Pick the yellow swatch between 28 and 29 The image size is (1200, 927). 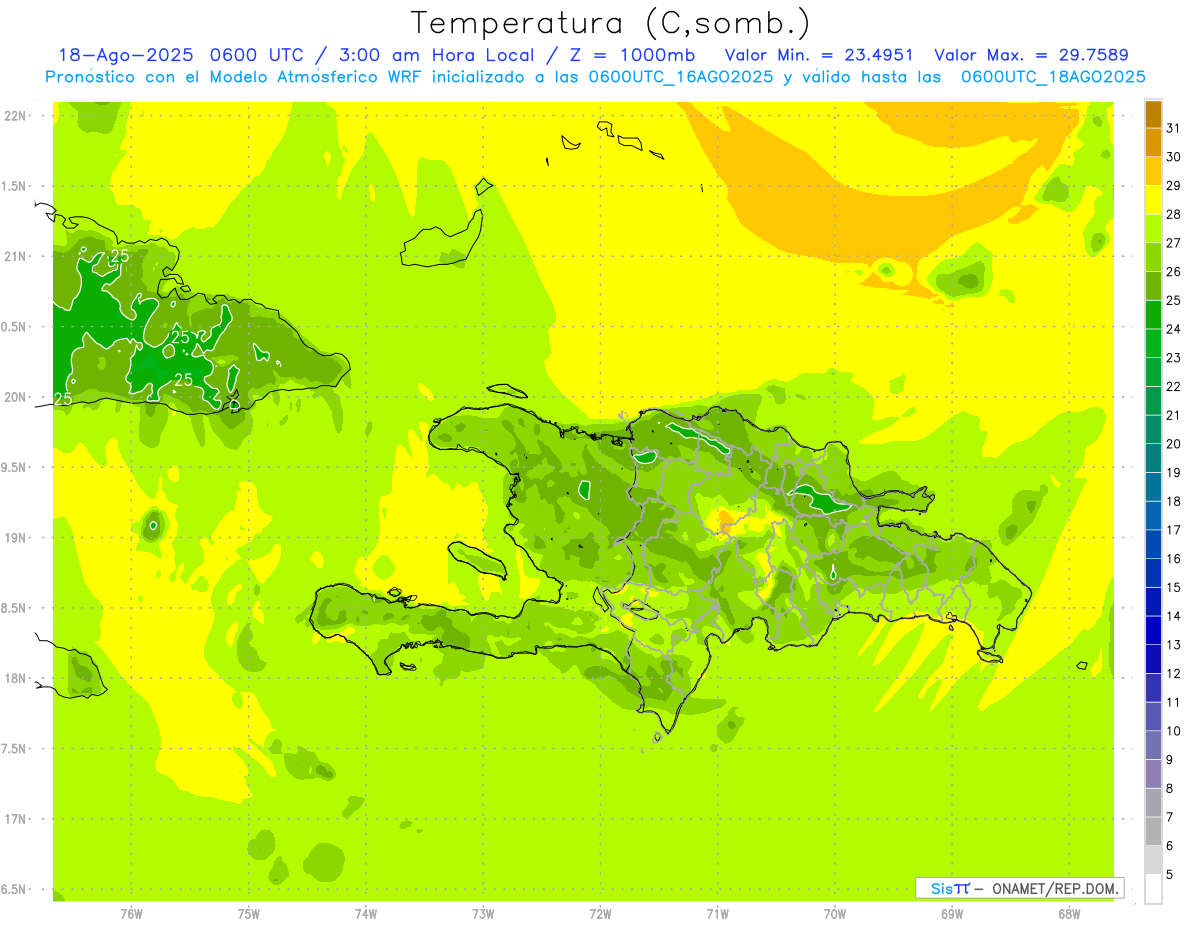[x=1153, y=200]
